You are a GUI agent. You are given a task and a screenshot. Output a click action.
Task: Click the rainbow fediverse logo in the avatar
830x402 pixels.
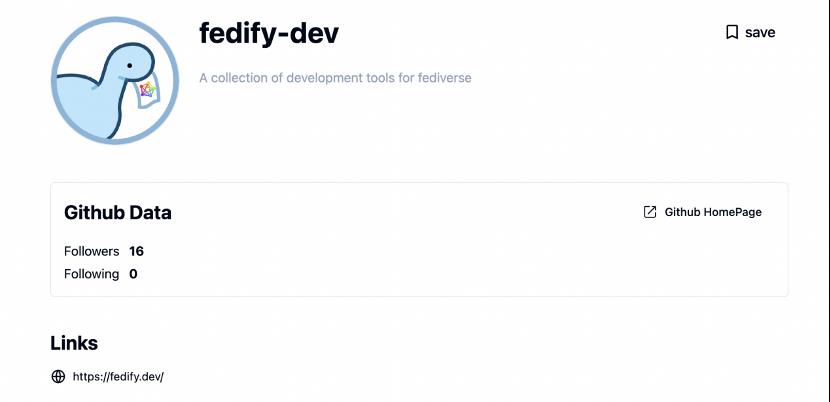[148, 89]
